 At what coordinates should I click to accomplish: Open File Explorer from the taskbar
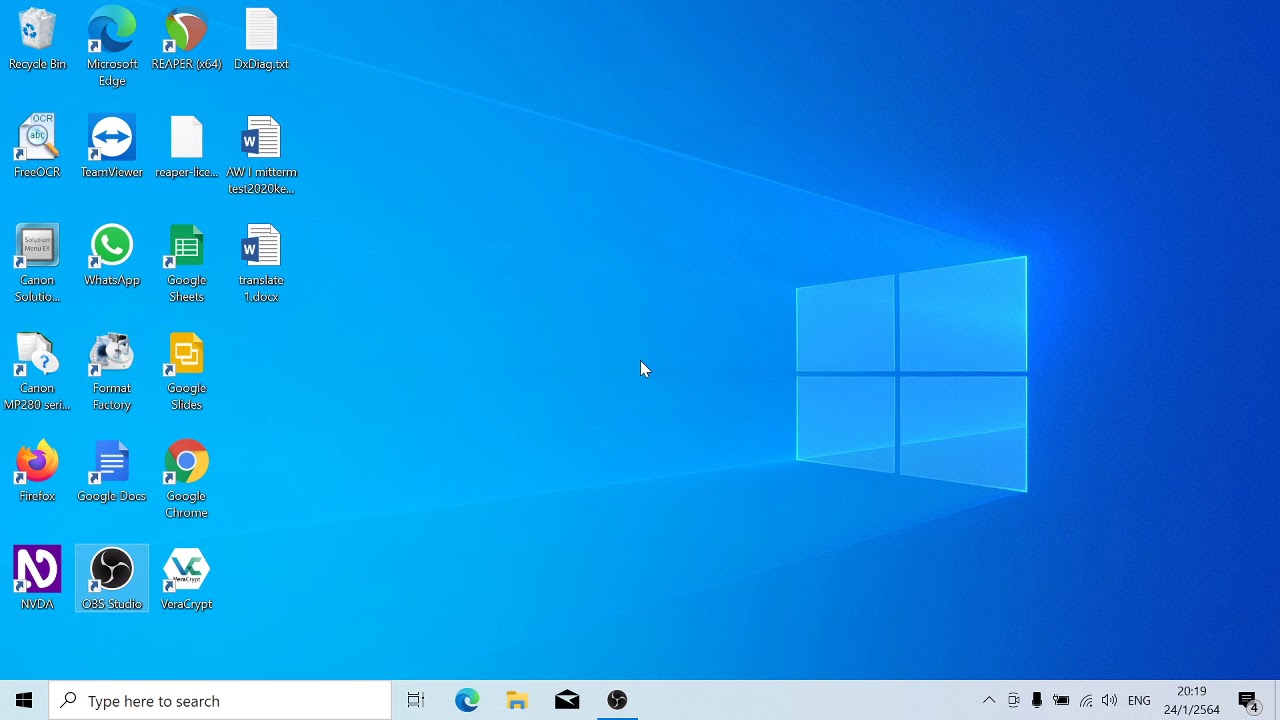coord(517,700)
